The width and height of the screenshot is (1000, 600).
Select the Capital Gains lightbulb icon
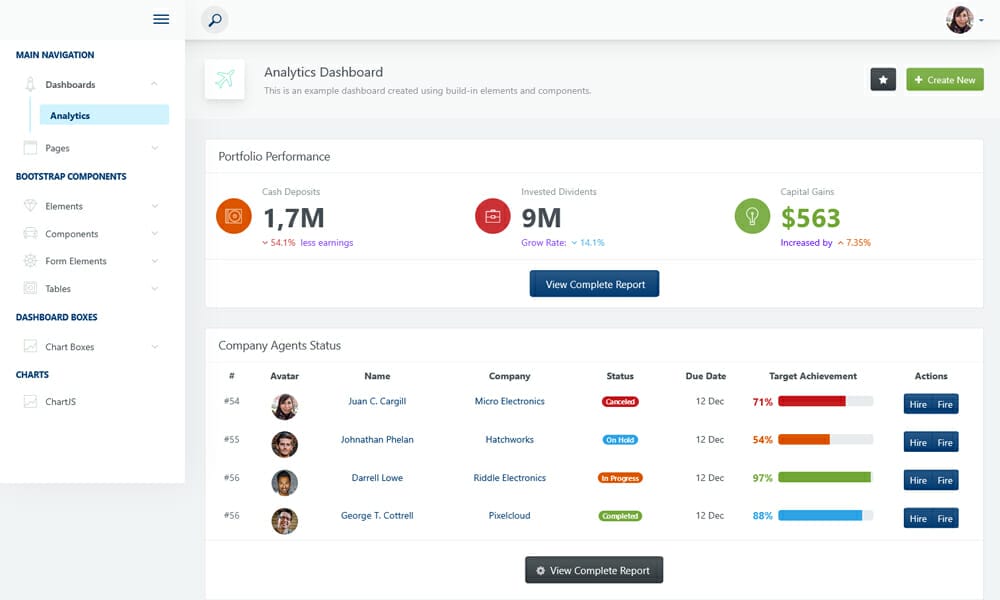(x=752, y=215)
